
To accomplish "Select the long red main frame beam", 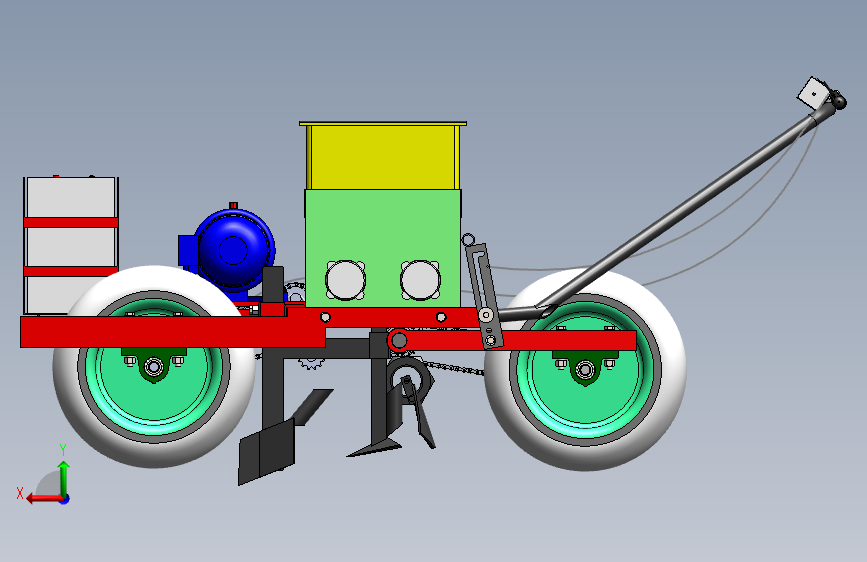I will coord(173,331).
